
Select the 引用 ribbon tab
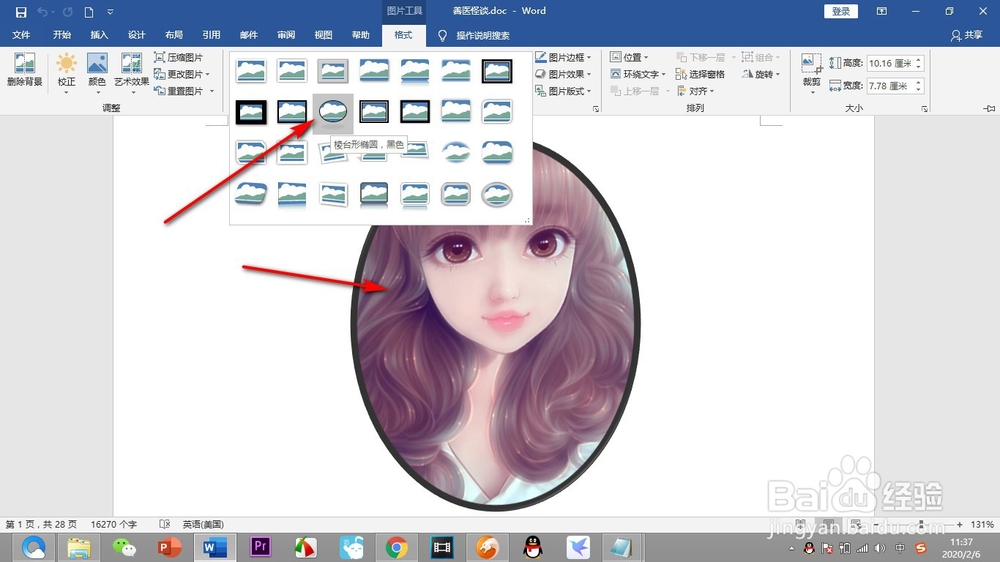click(x=211, y=35)
